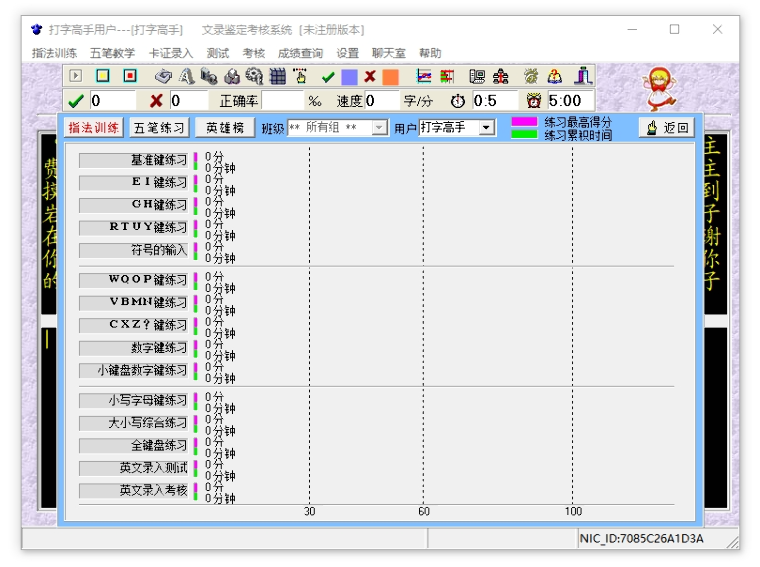Click the people group toolbar icon
The image size is (760, 567).
coord(500,76)
